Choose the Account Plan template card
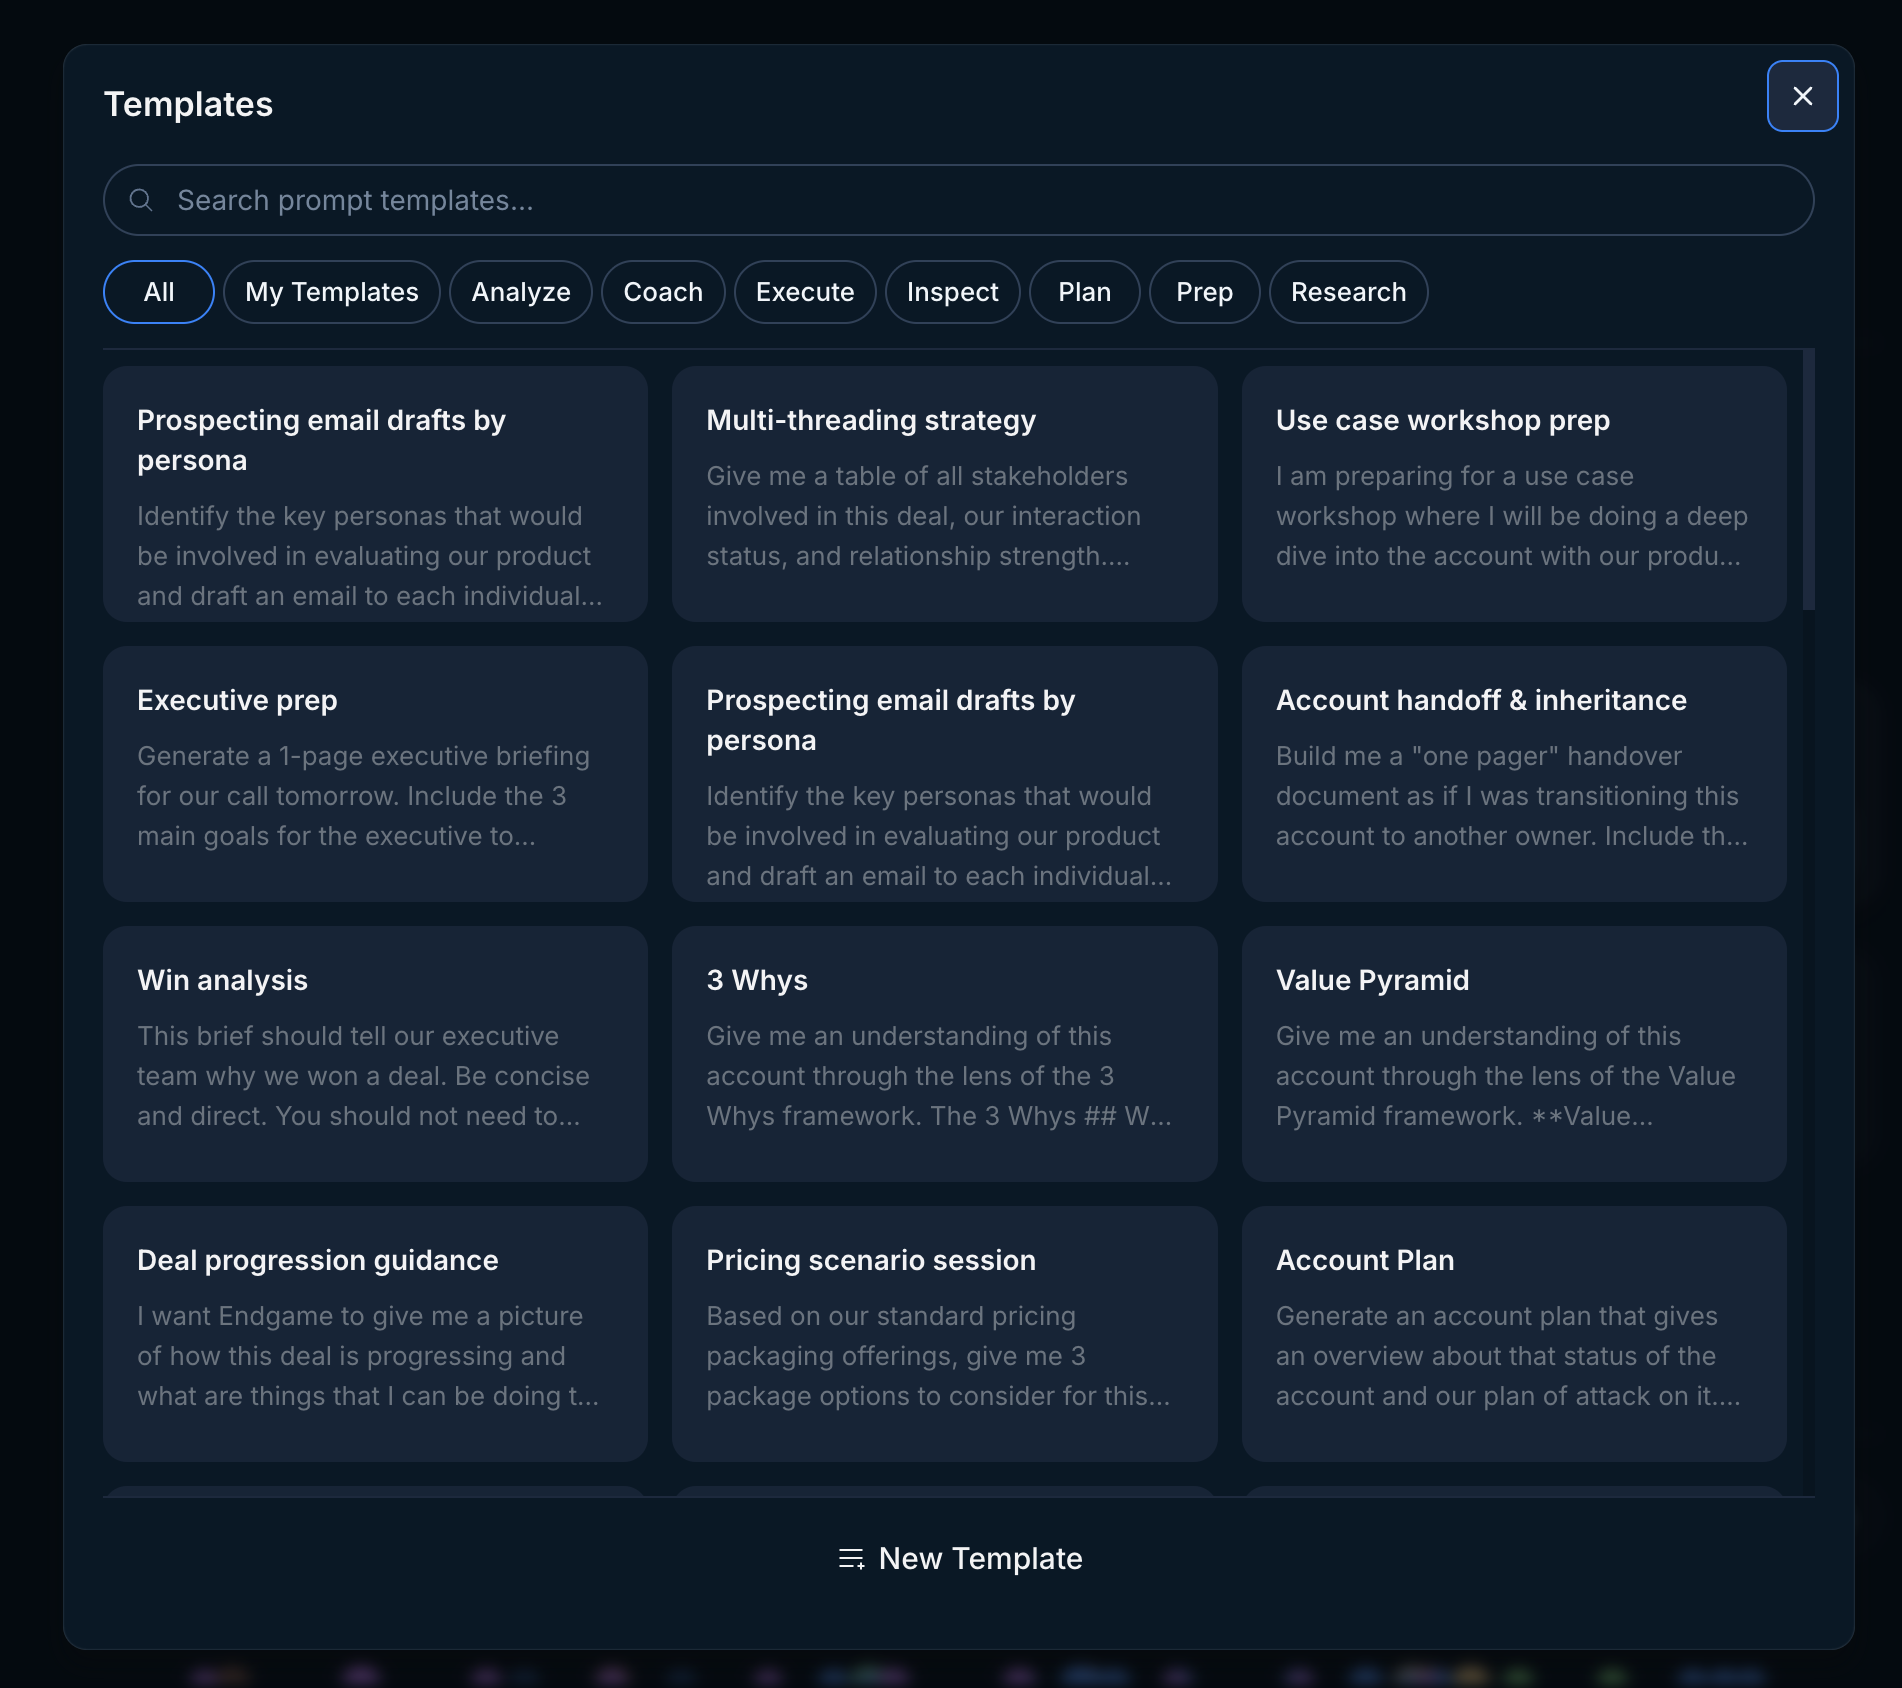 [x=1514, y=1334]
